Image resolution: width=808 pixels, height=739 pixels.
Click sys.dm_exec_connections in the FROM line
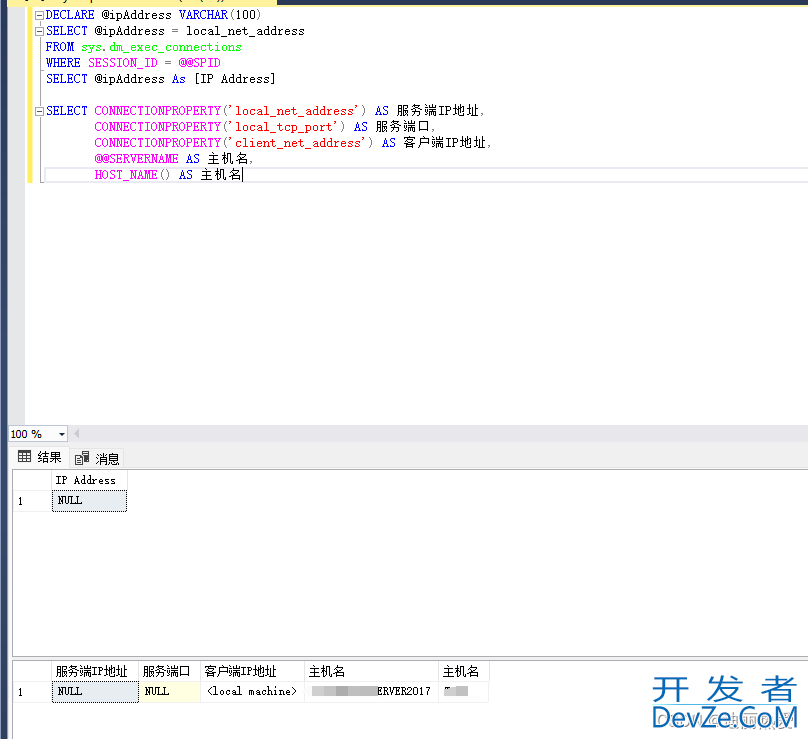point(161,47)
